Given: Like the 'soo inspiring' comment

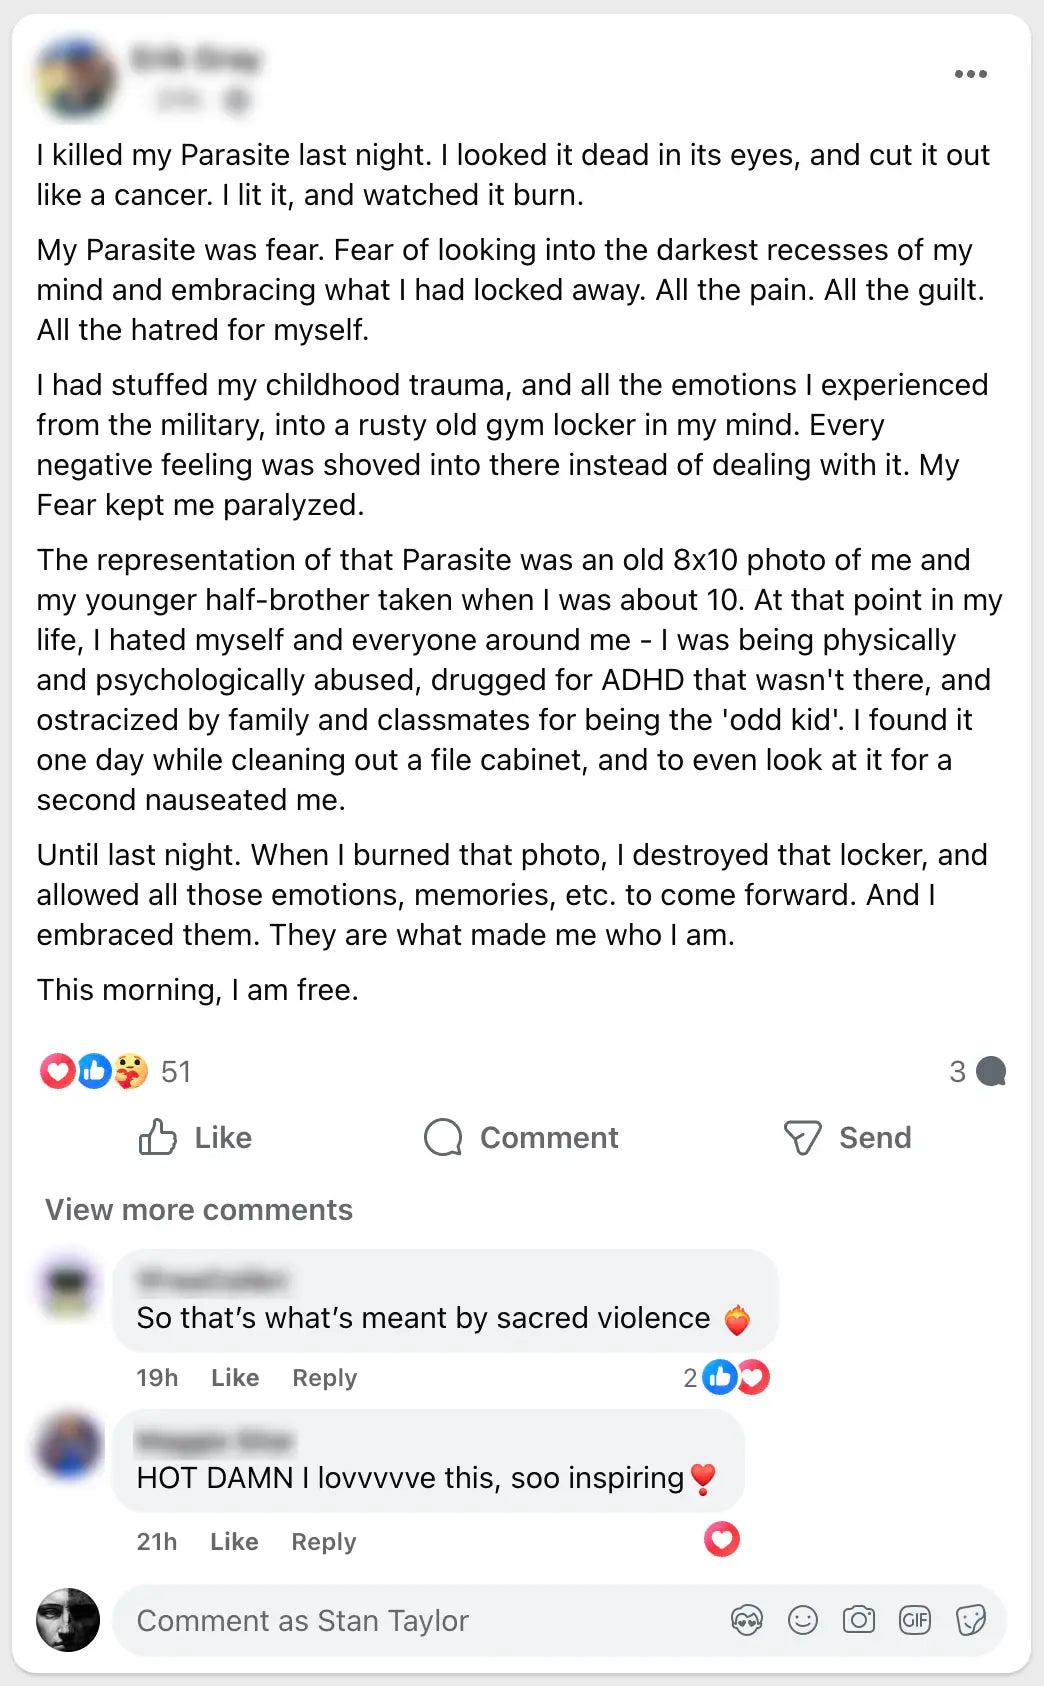Looking at the screenshot, I should pyautogui.click(x=234, y=1542).
